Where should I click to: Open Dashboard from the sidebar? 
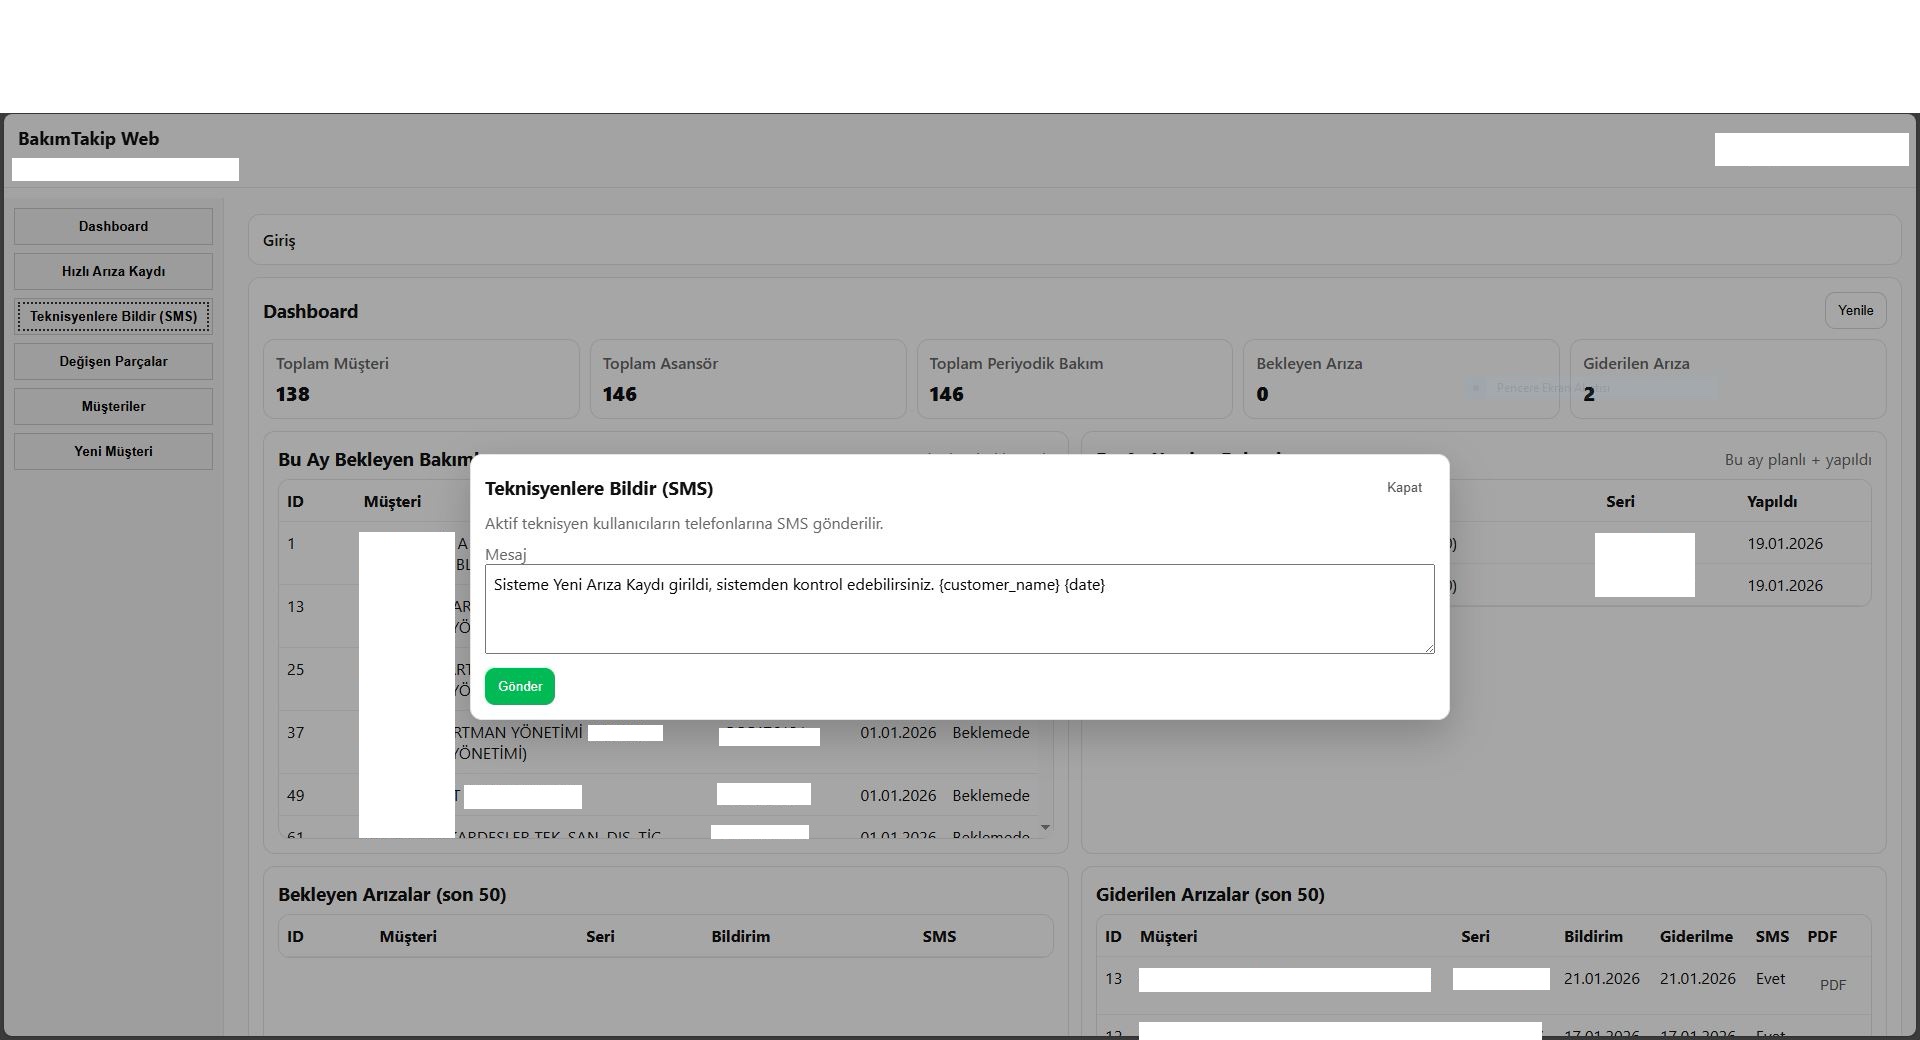(113, 226)
